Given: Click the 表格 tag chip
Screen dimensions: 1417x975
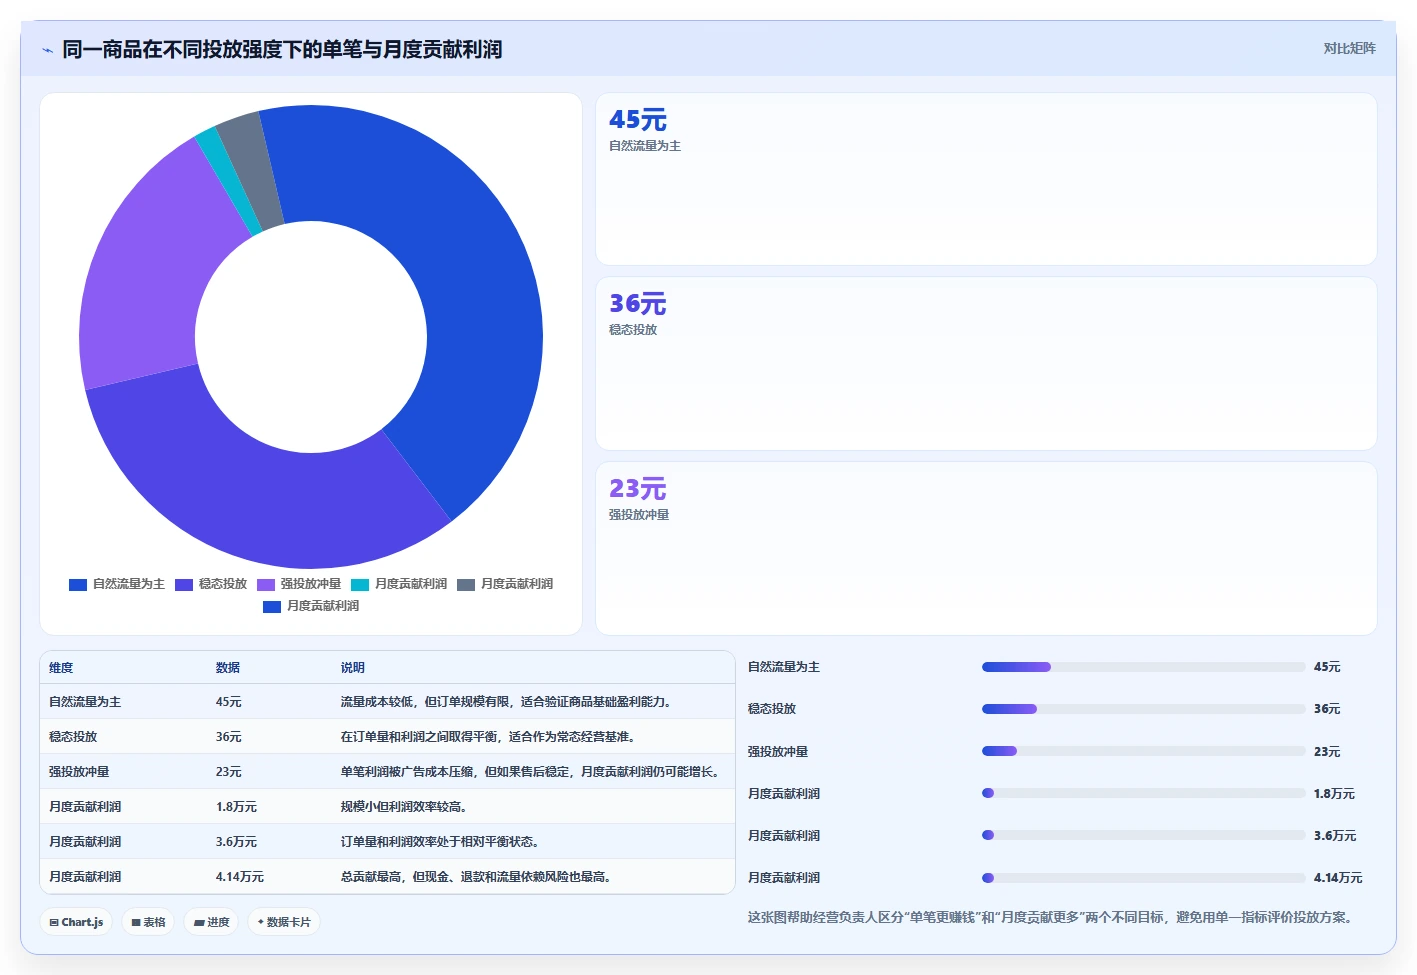Looking at the screenshot, I should (148, 922).
